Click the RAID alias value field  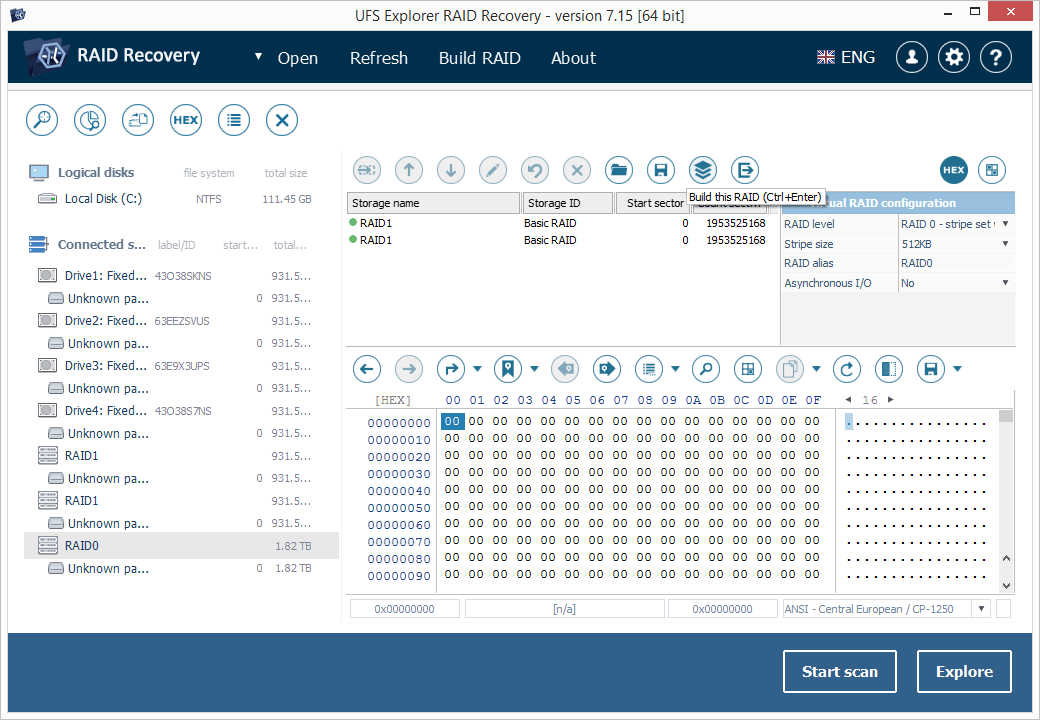coord(956,263)
